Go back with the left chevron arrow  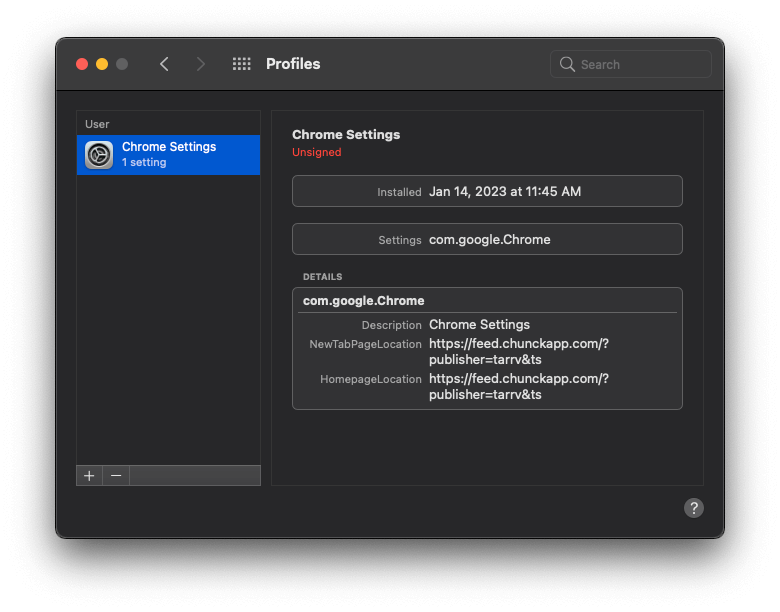[164, 64]
